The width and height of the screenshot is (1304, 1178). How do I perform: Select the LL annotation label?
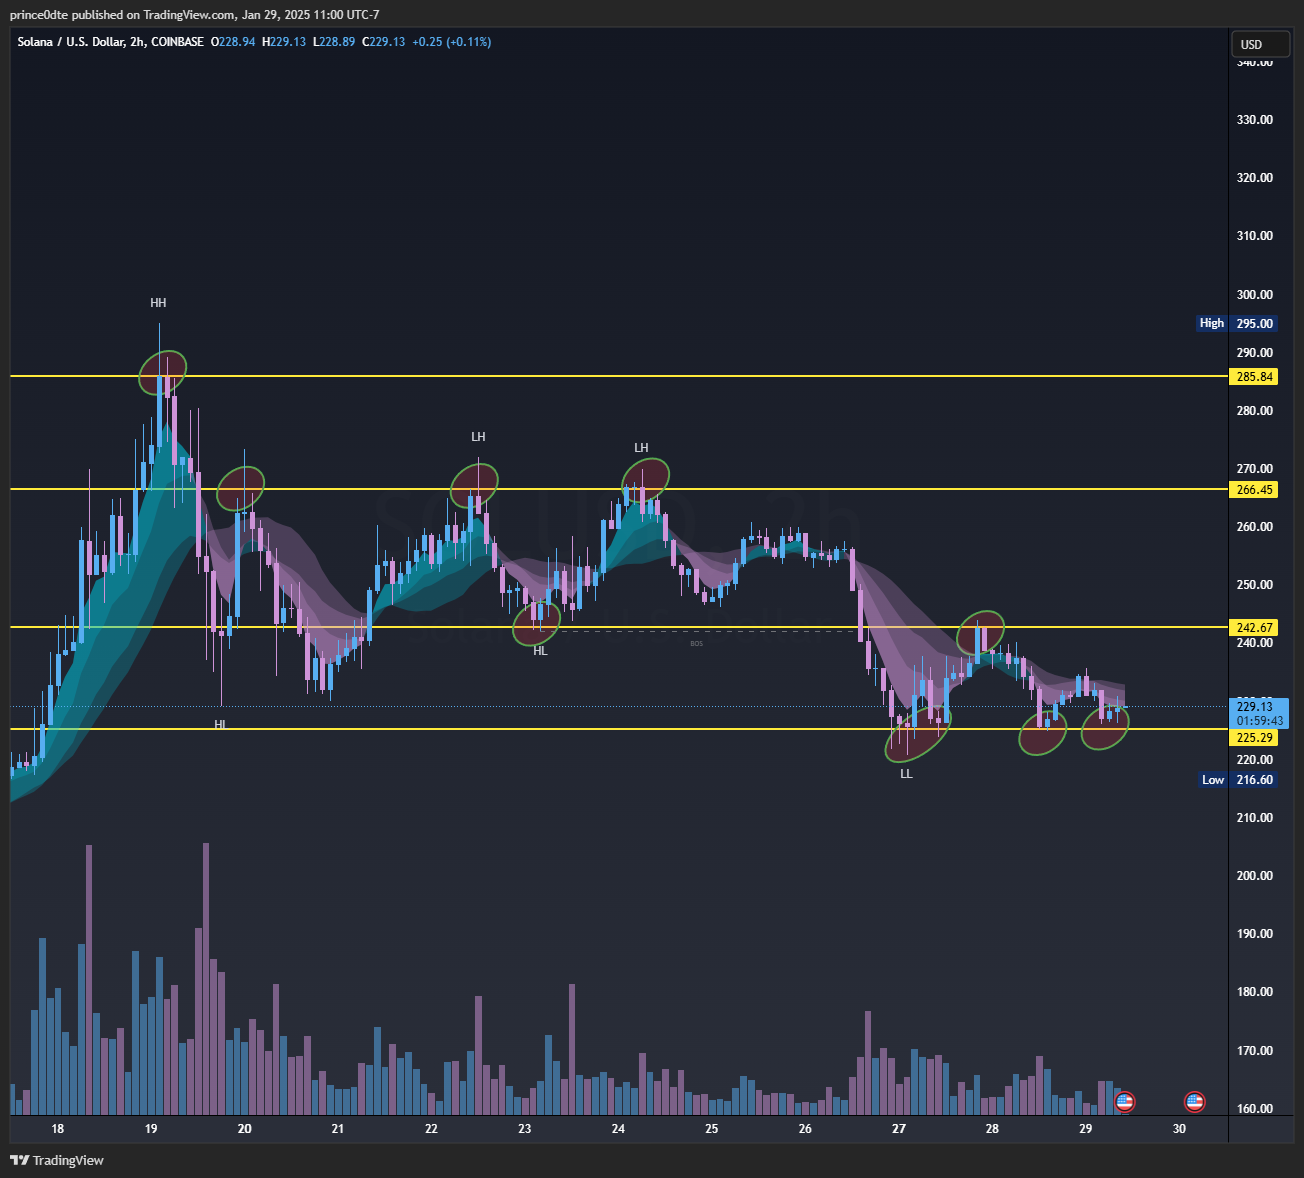tap(906, 774)
